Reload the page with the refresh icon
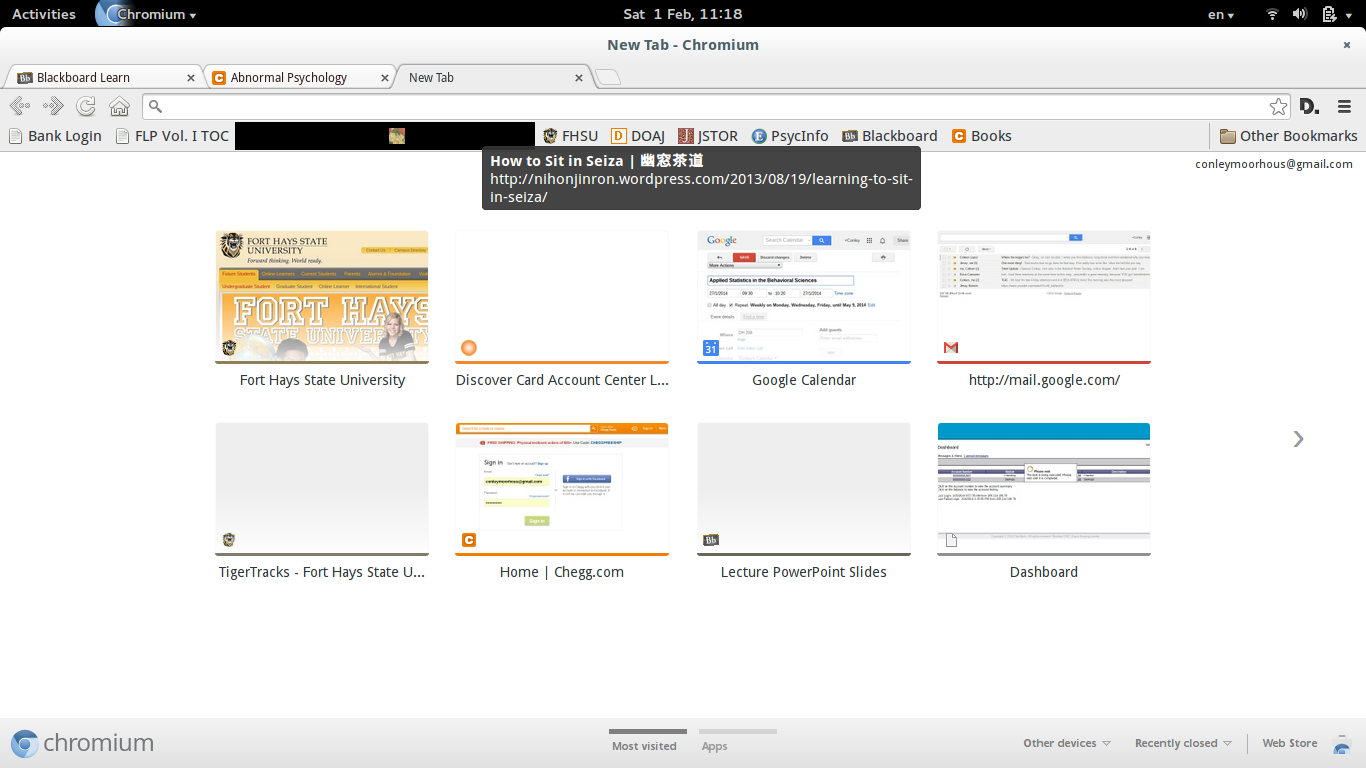Screen dimensions: 1366x768 86,106
